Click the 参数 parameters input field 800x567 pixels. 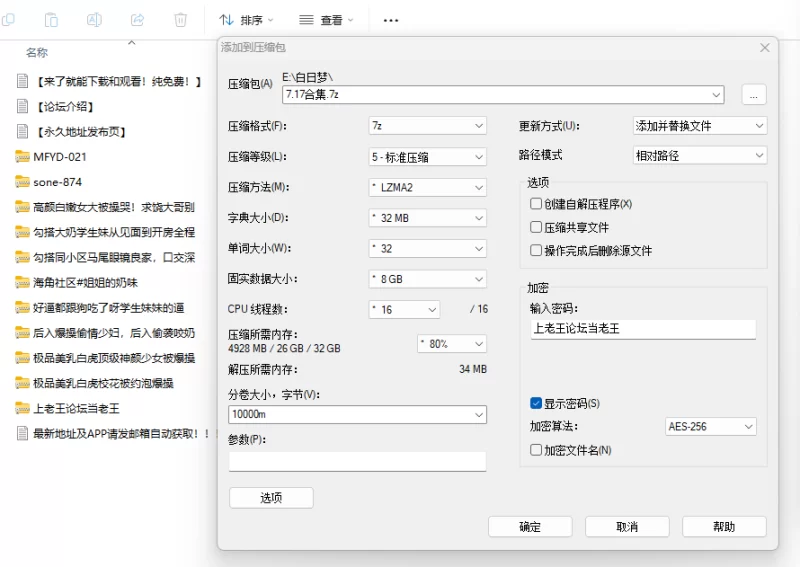pyautogui.click(x=357, y=461)
